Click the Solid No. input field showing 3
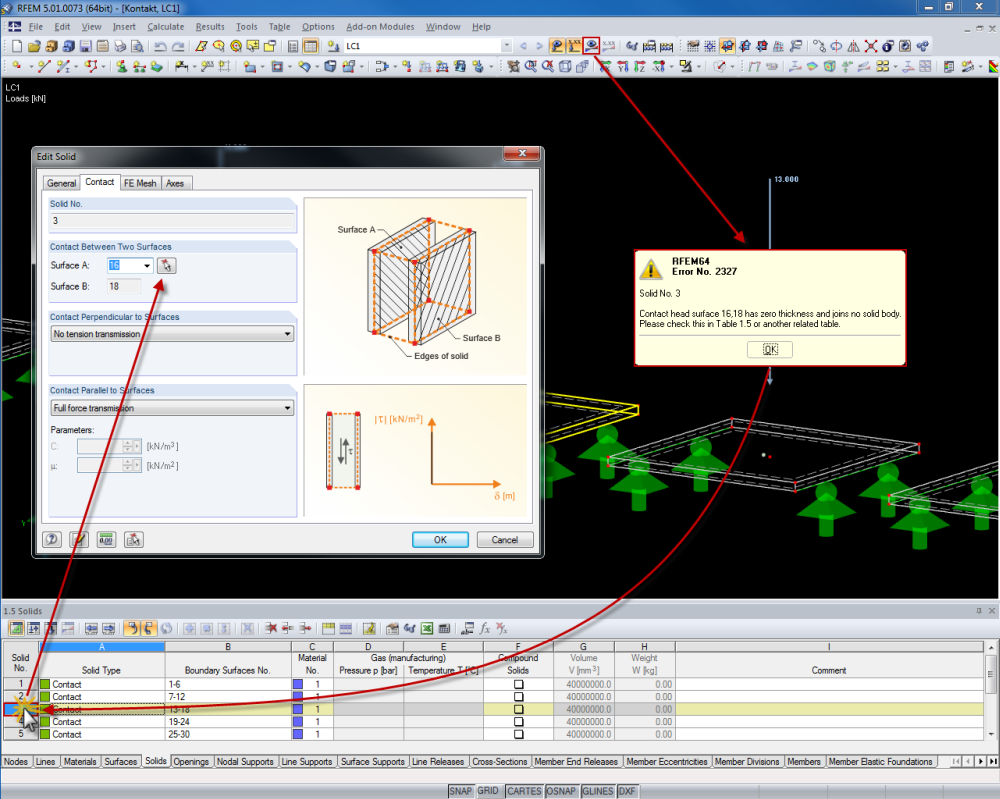Screen dimensions: 1000x799 pos(172,221)
